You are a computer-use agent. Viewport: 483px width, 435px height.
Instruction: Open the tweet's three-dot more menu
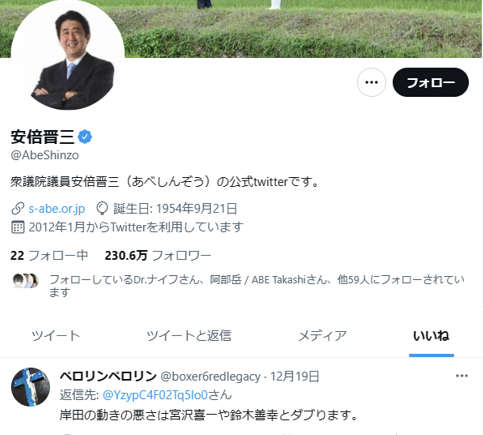coord(462,376)
